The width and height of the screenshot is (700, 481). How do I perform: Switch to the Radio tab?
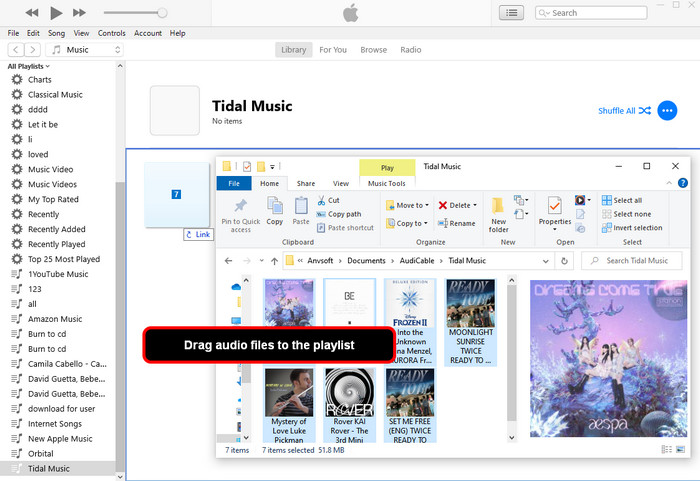click(411, 50)
